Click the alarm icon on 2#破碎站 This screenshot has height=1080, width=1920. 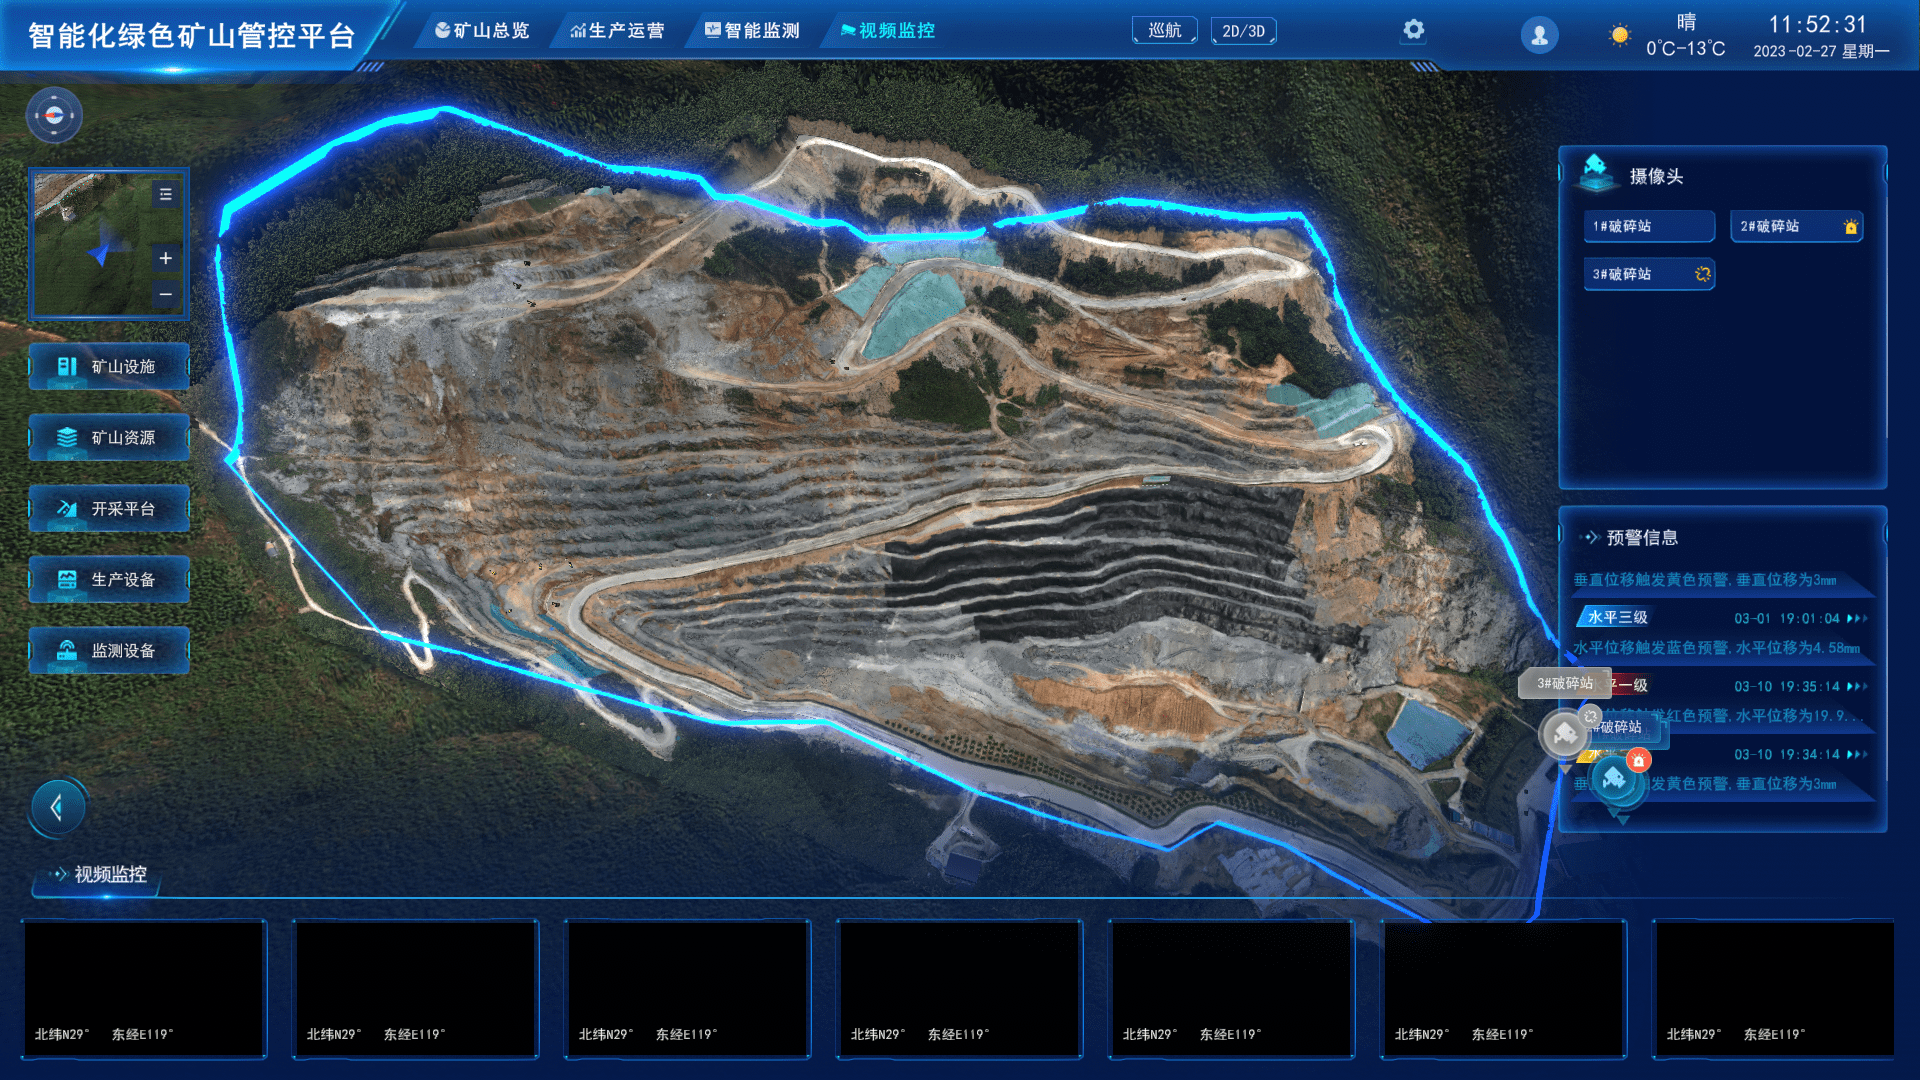[1850, 227]
